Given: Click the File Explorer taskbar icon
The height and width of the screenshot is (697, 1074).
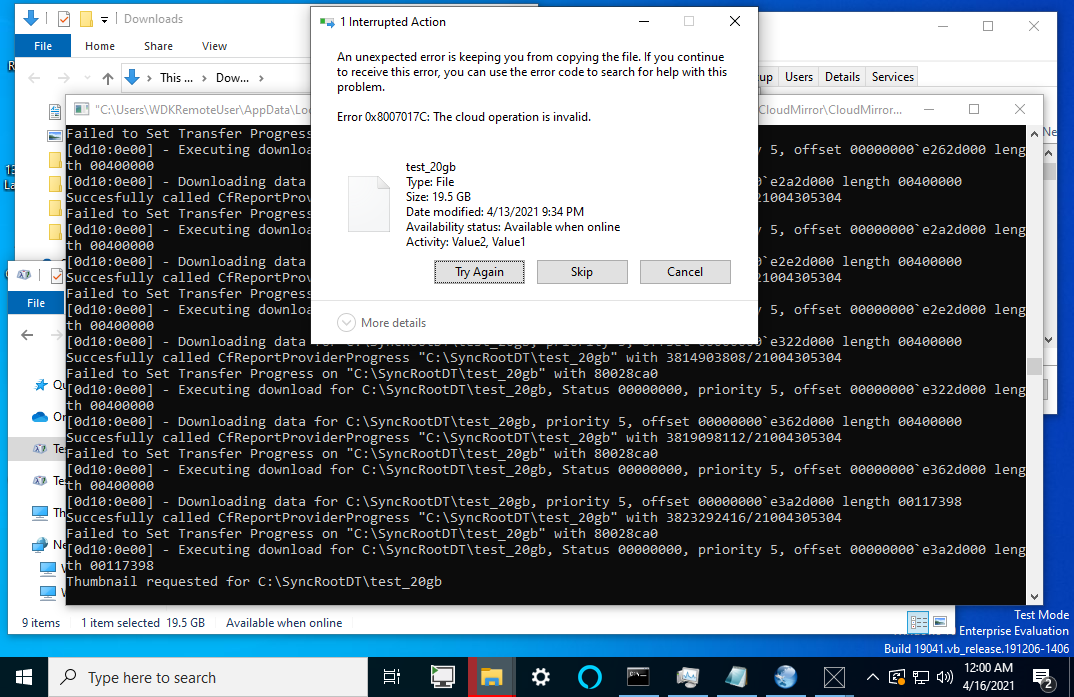Looking at the screenshot, I should click(491, 677).
